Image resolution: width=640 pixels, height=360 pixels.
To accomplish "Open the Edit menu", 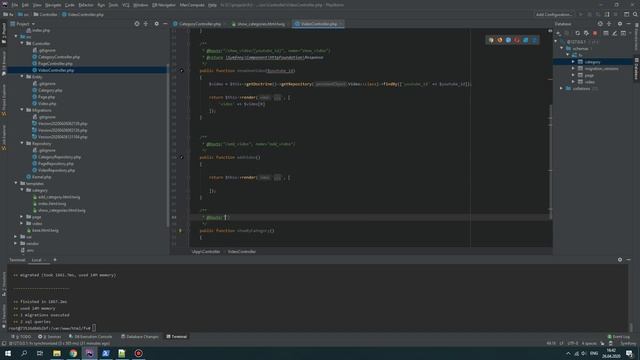I will [x=25, y=5].
